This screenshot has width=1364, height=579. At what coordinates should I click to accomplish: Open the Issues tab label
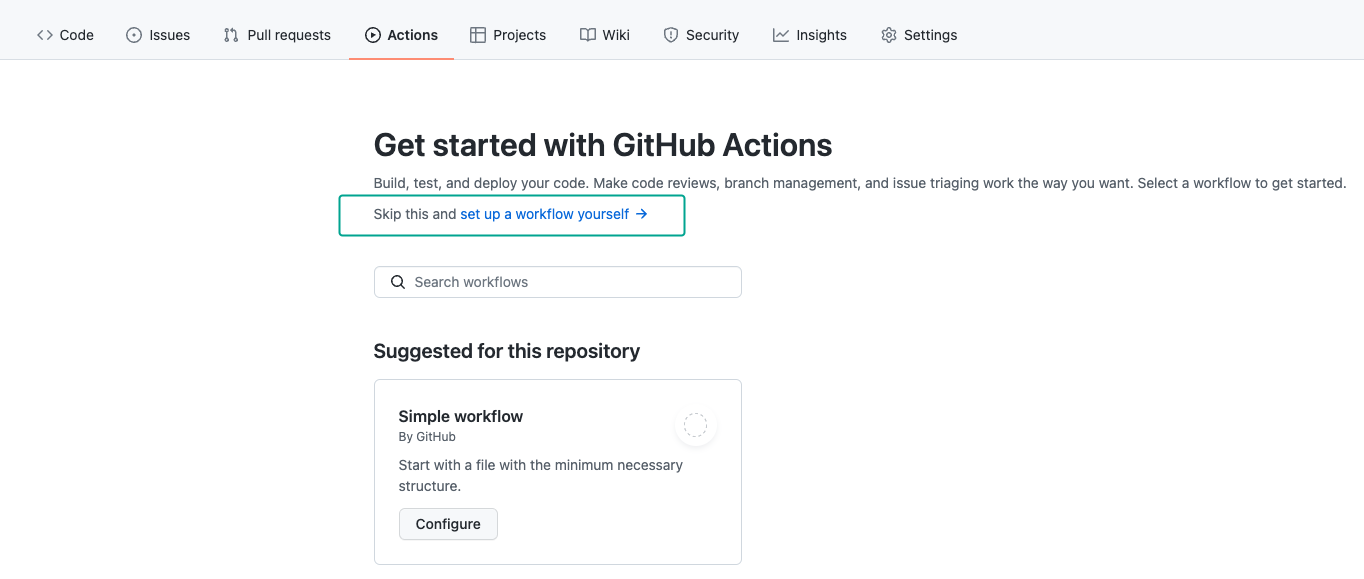point(170,35)
